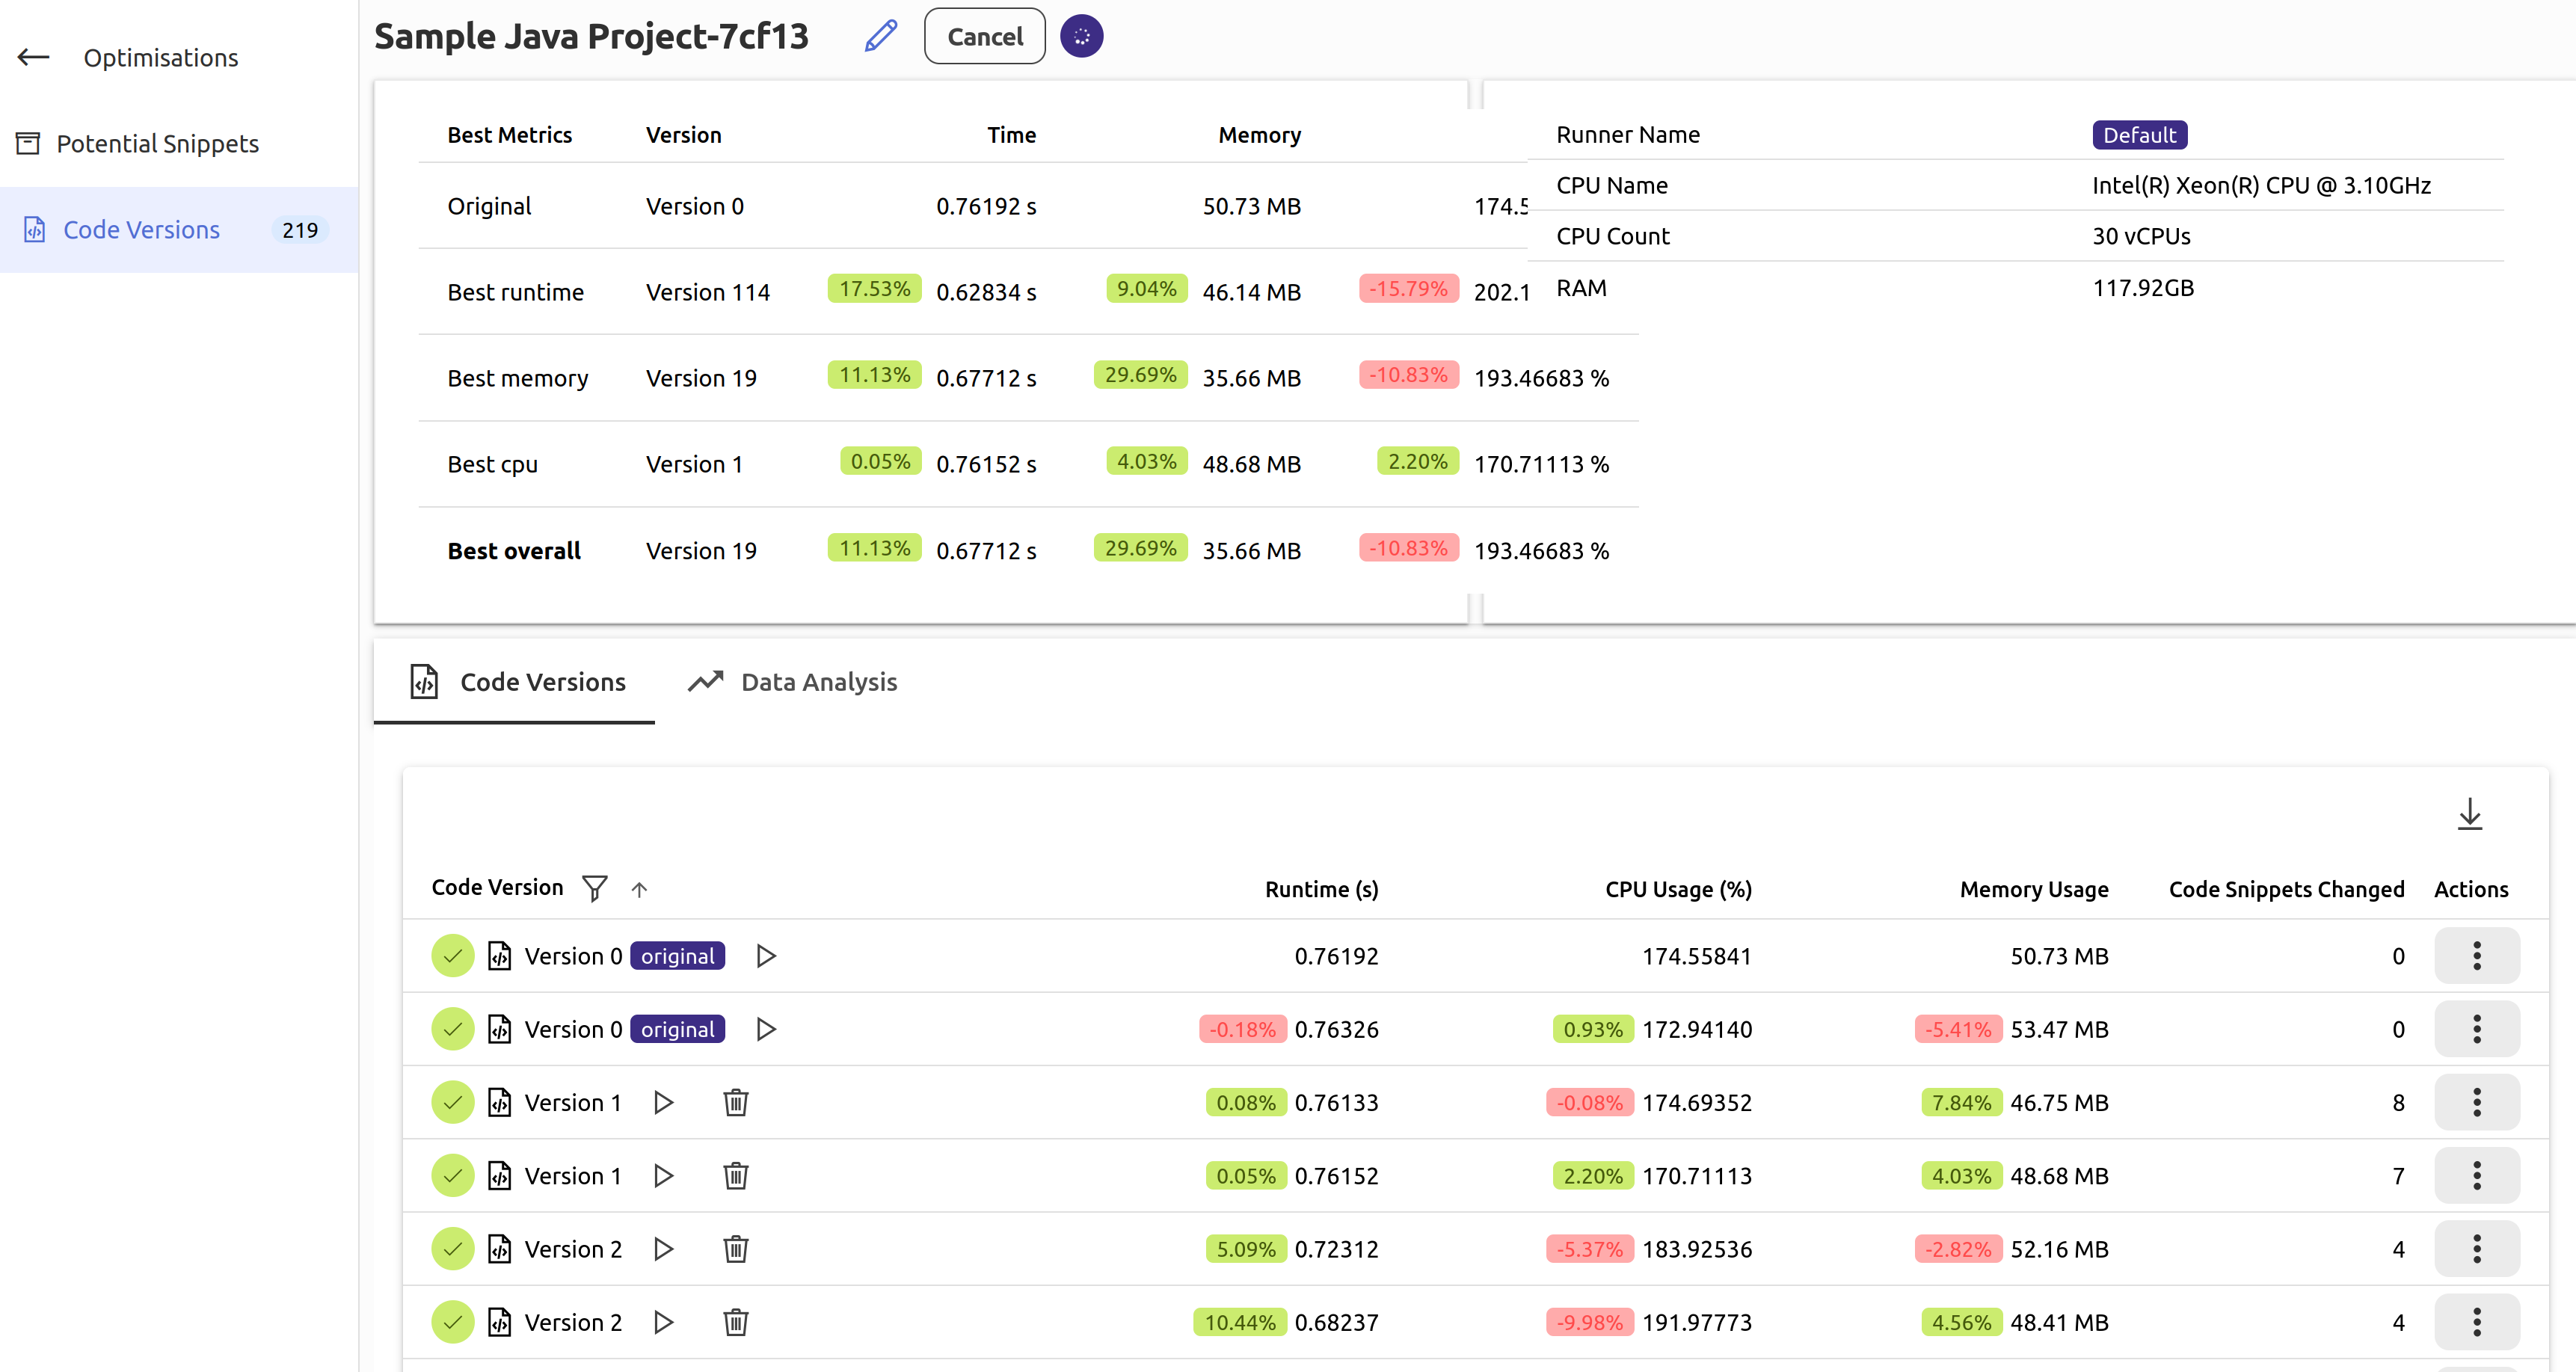The image size is (2576, 1372).
Task: Click file icon of Version 2 (0.68237)
Action: click(x=499, y=1322)
